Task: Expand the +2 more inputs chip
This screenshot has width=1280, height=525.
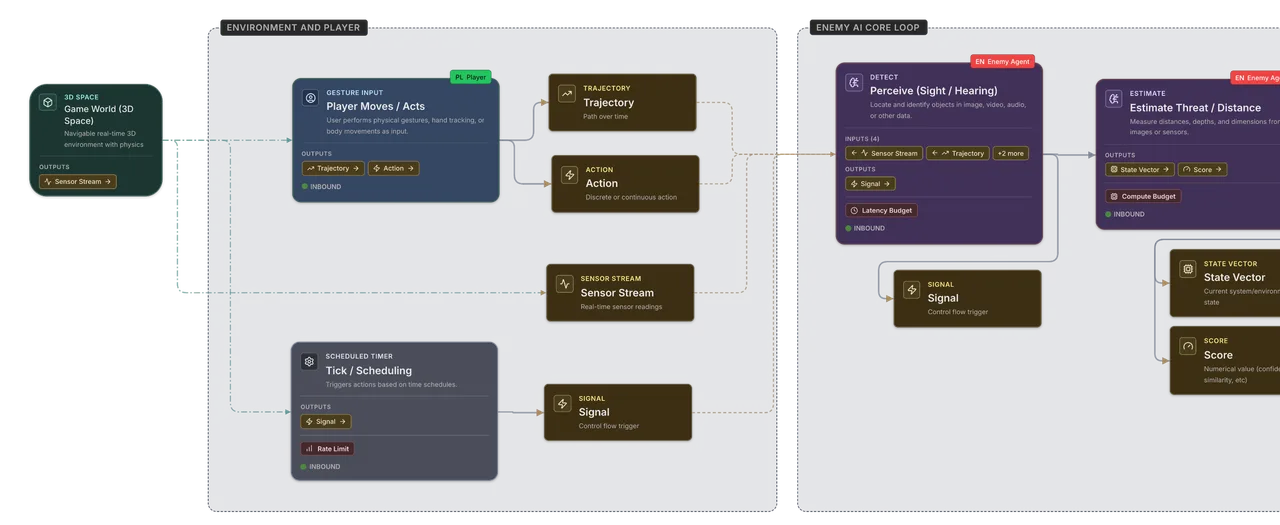Action: pyautogui.click(x=1010, y=154)
